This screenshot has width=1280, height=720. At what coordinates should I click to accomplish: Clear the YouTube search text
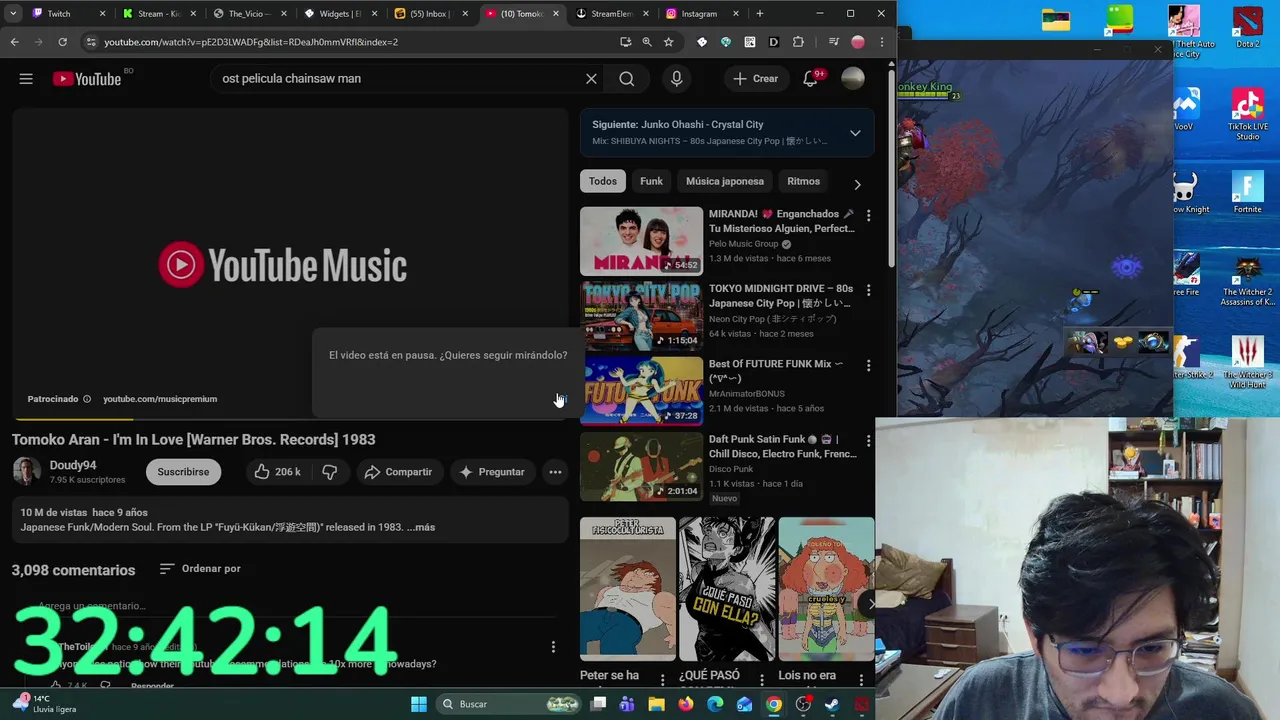click(591, 79)
